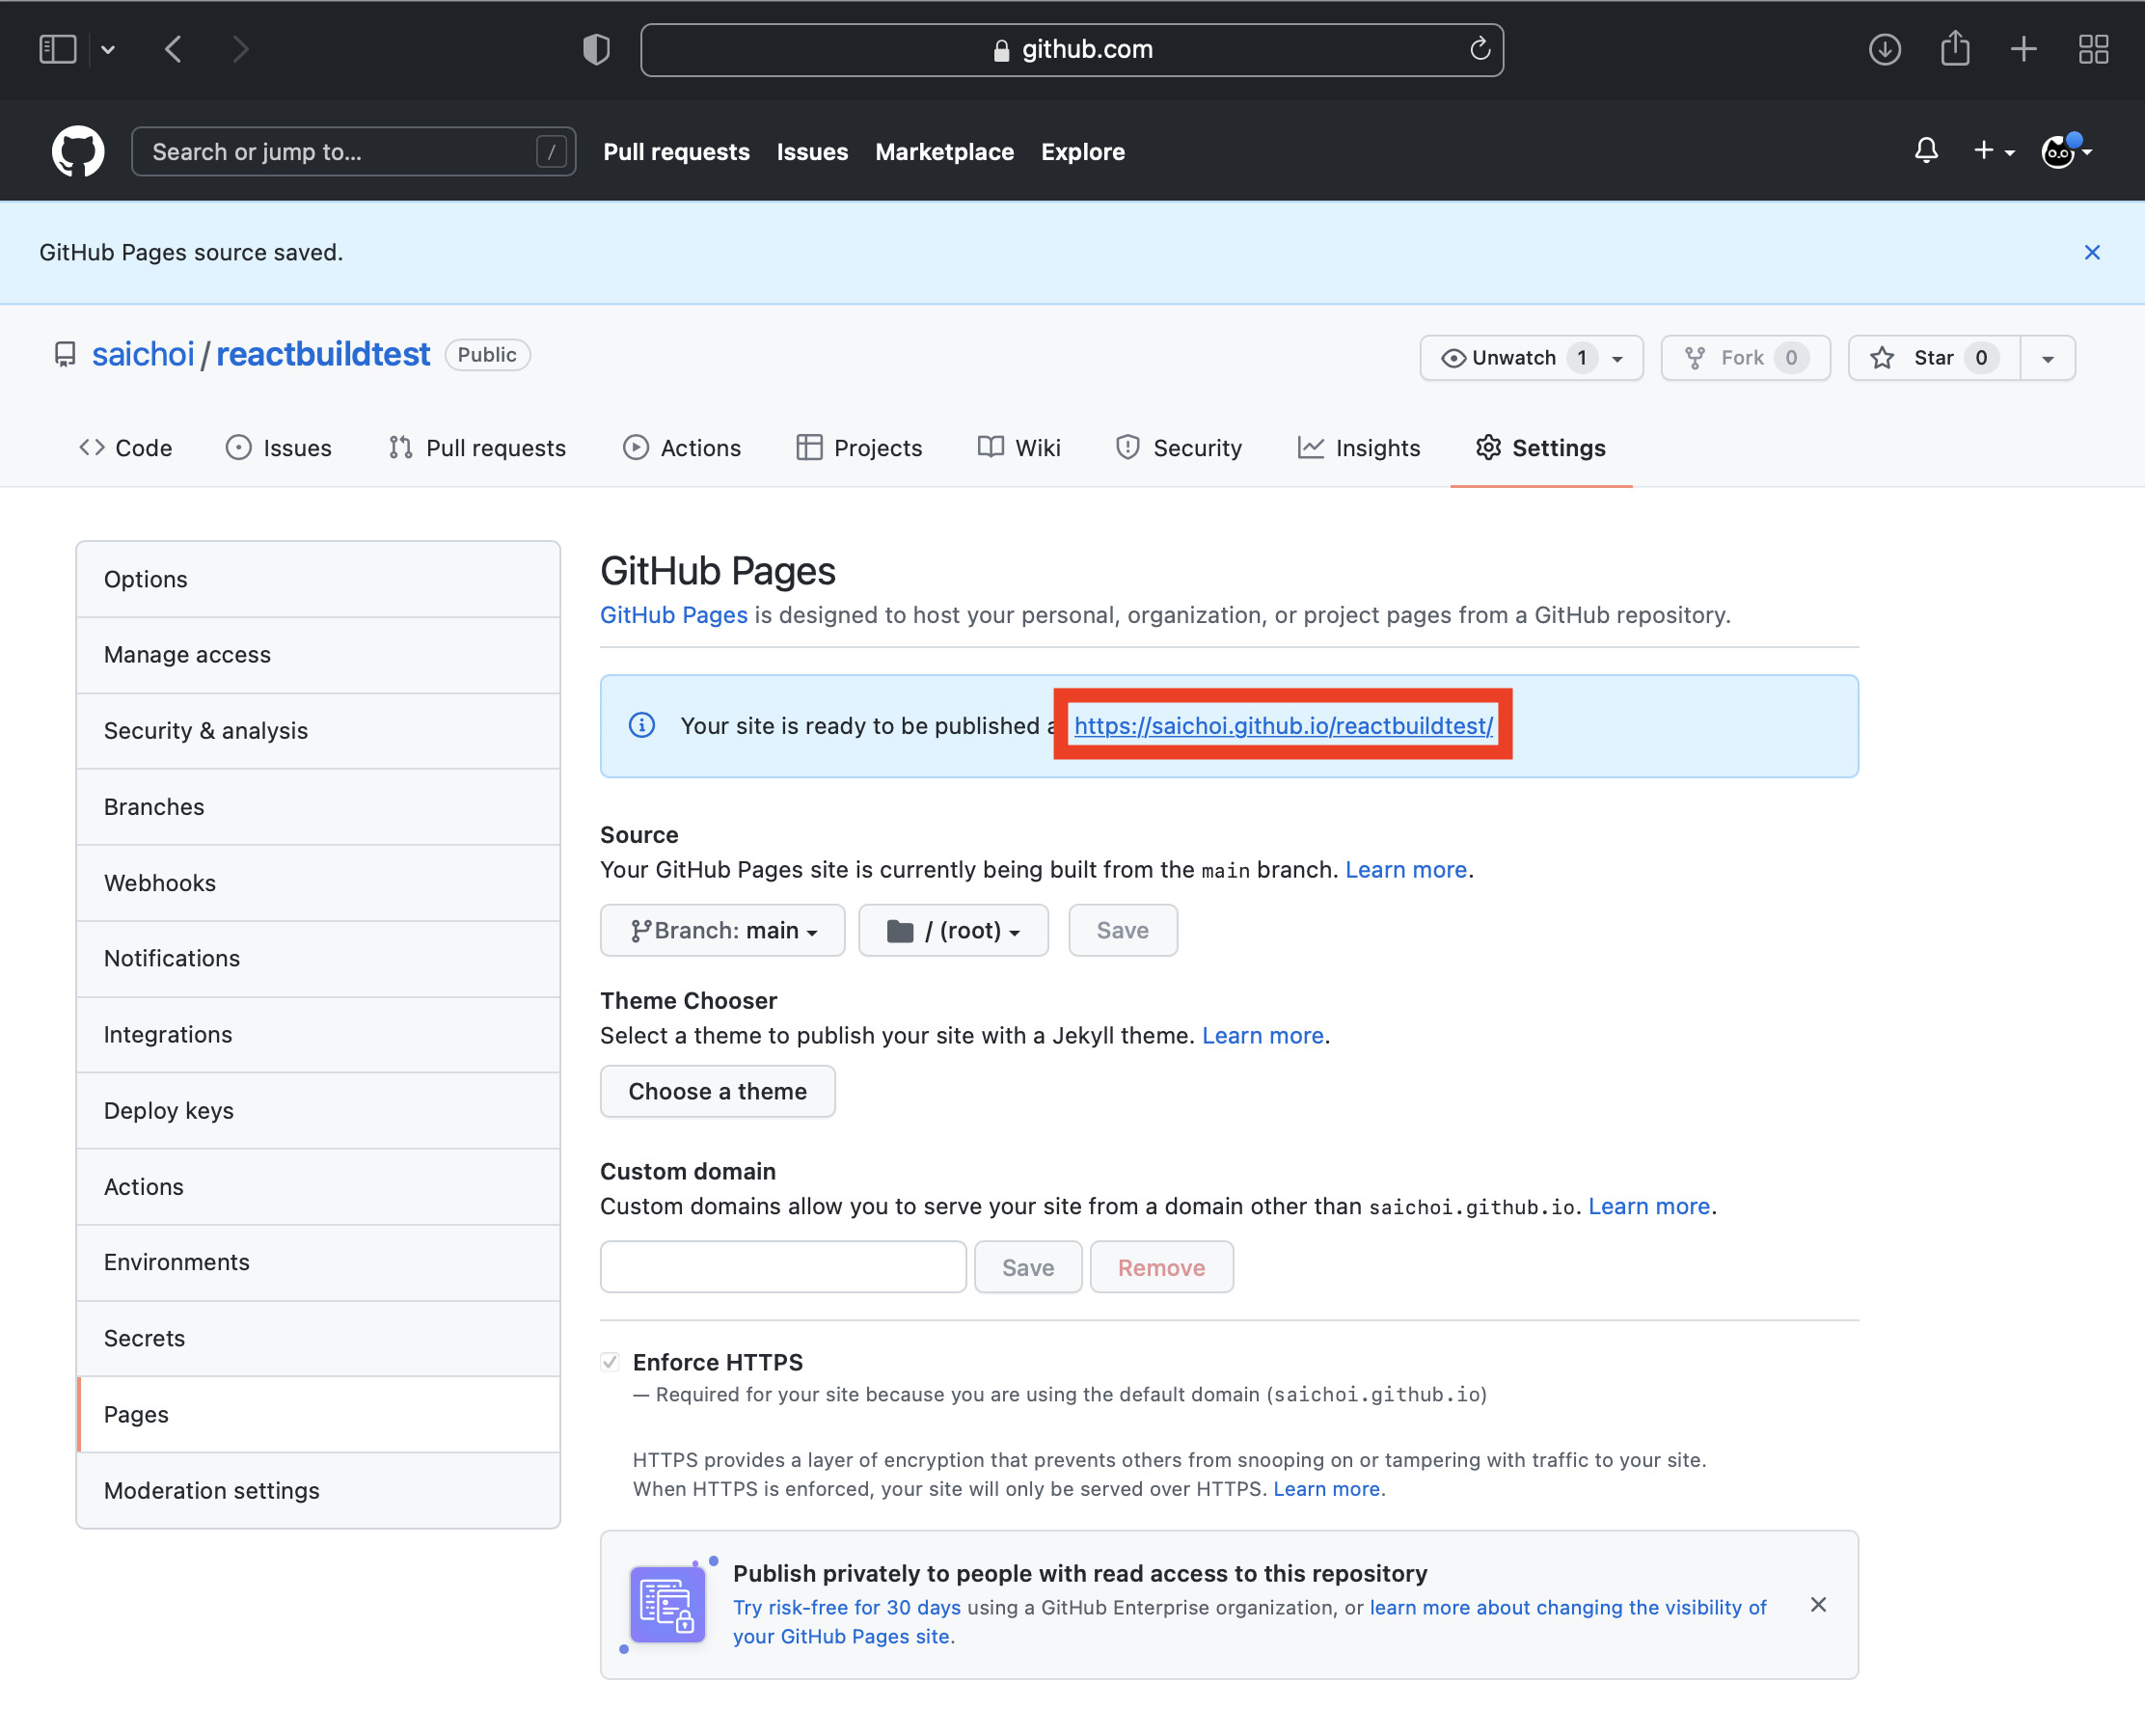Open the user avatar menu
The height and width of the screenshot is (1736, 2145).
point(2066,151)
